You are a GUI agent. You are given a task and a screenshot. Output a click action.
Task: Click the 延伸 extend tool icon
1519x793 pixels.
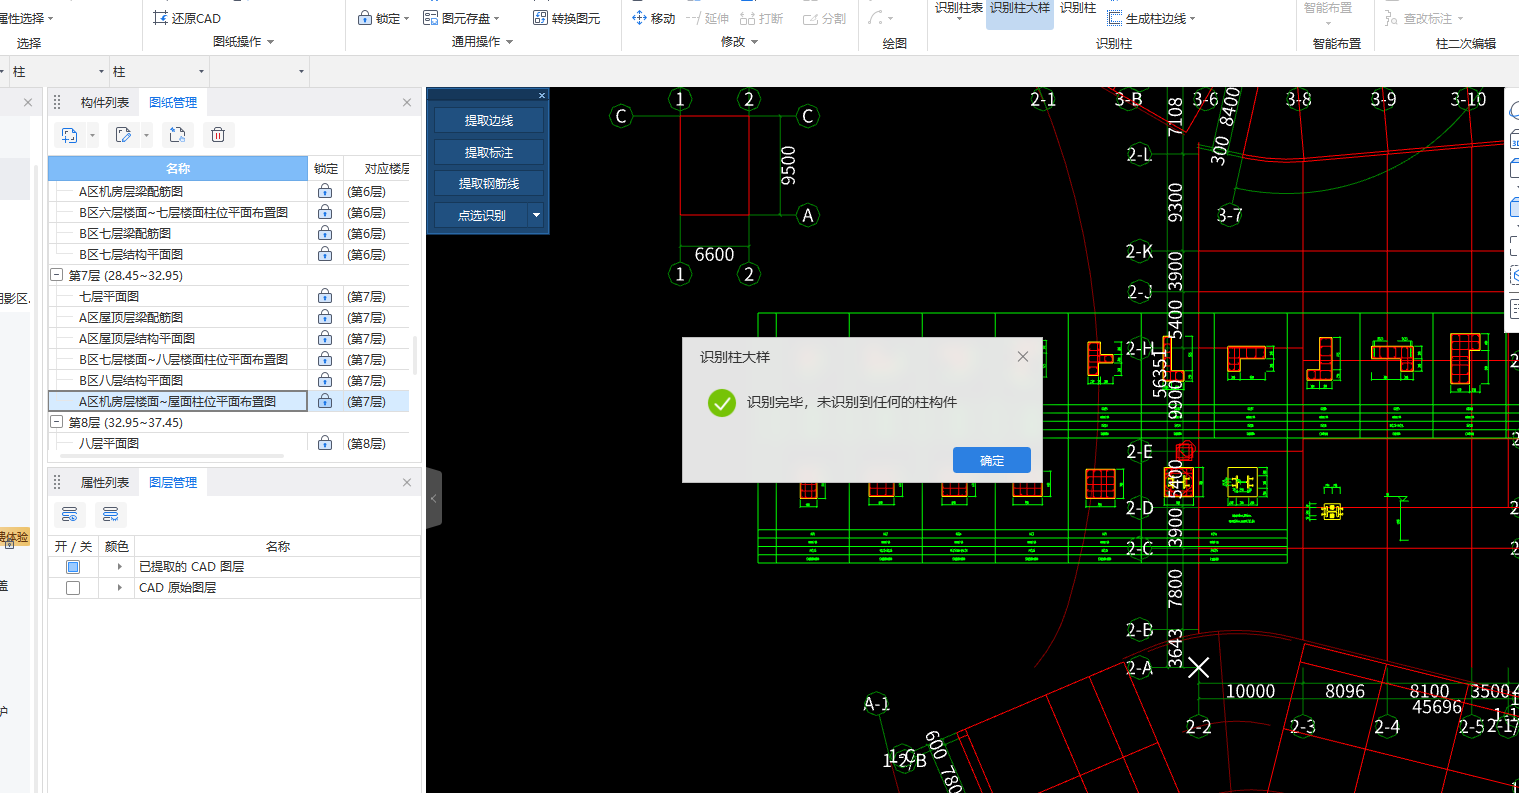[693, 18]
